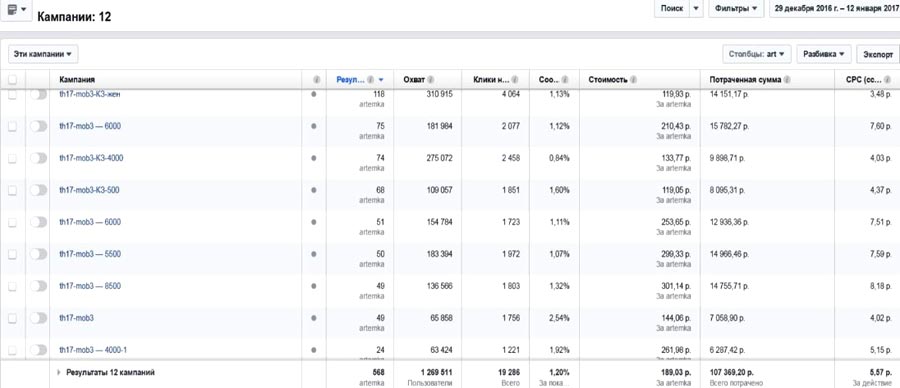Expand the Результаты 12 кампаний row

(59, 373)
